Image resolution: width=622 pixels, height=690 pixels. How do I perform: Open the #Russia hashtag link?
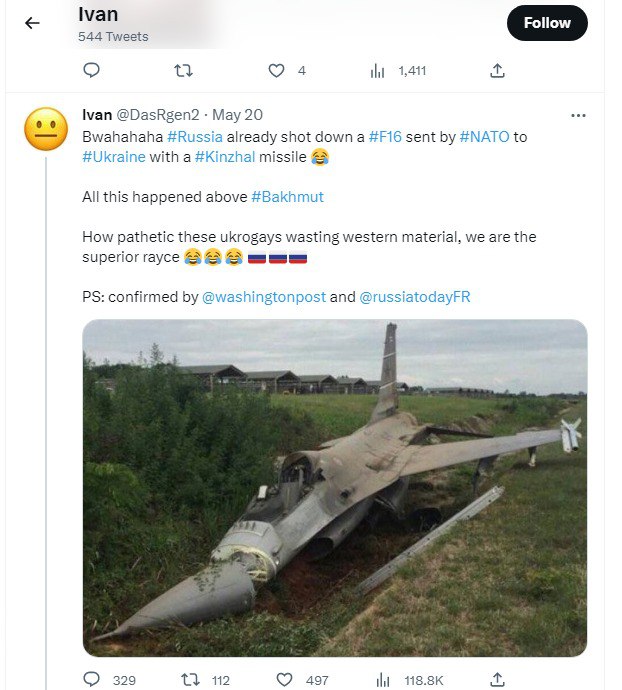(x=194, y=136)
